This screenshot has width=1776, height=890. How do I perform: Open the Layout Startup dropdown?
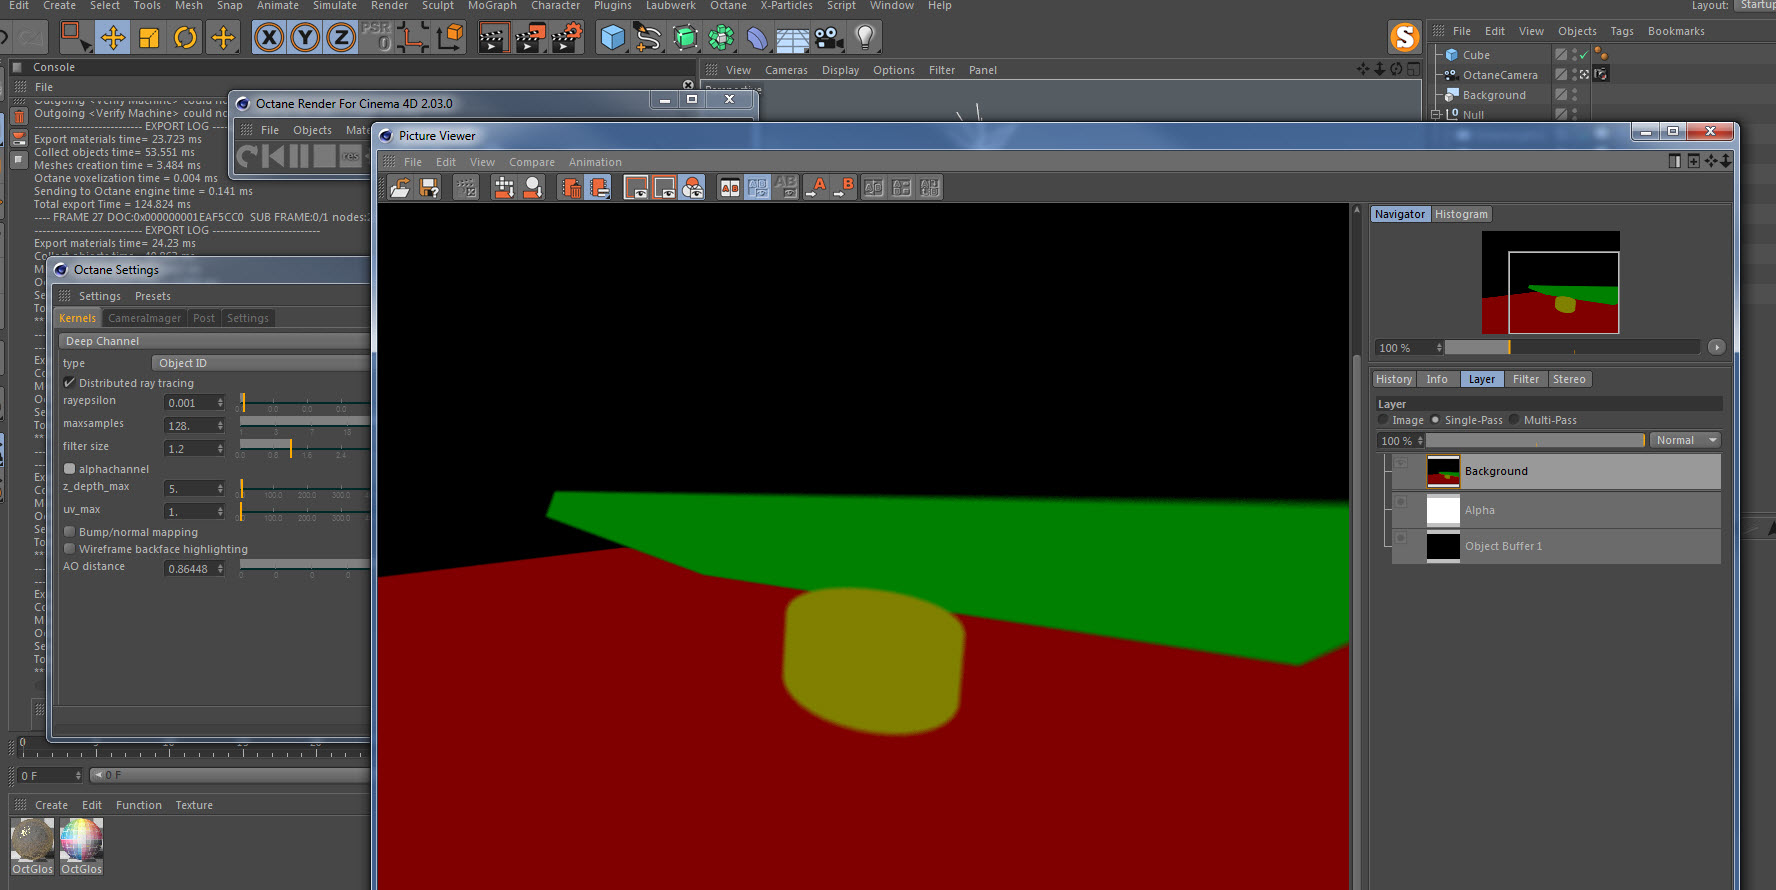point(1756,5)
